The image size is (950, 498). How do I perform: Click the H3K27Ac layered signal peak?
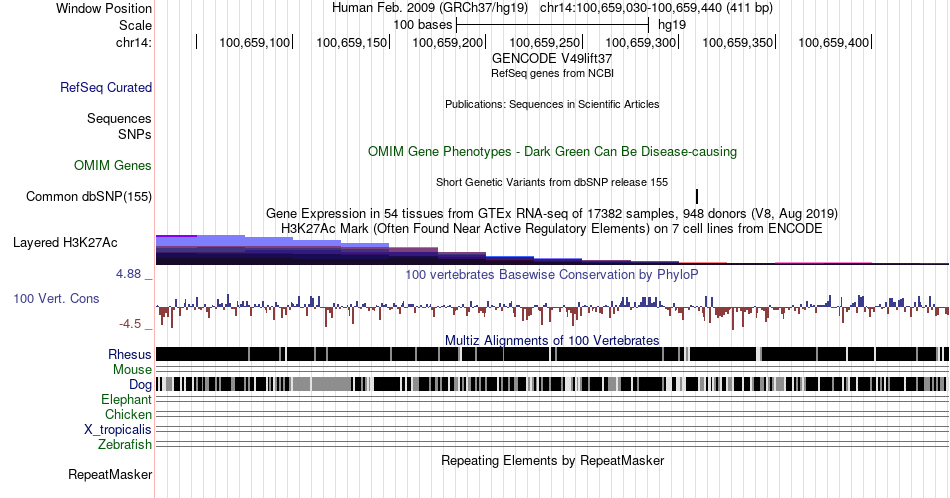tap(200, 250)
